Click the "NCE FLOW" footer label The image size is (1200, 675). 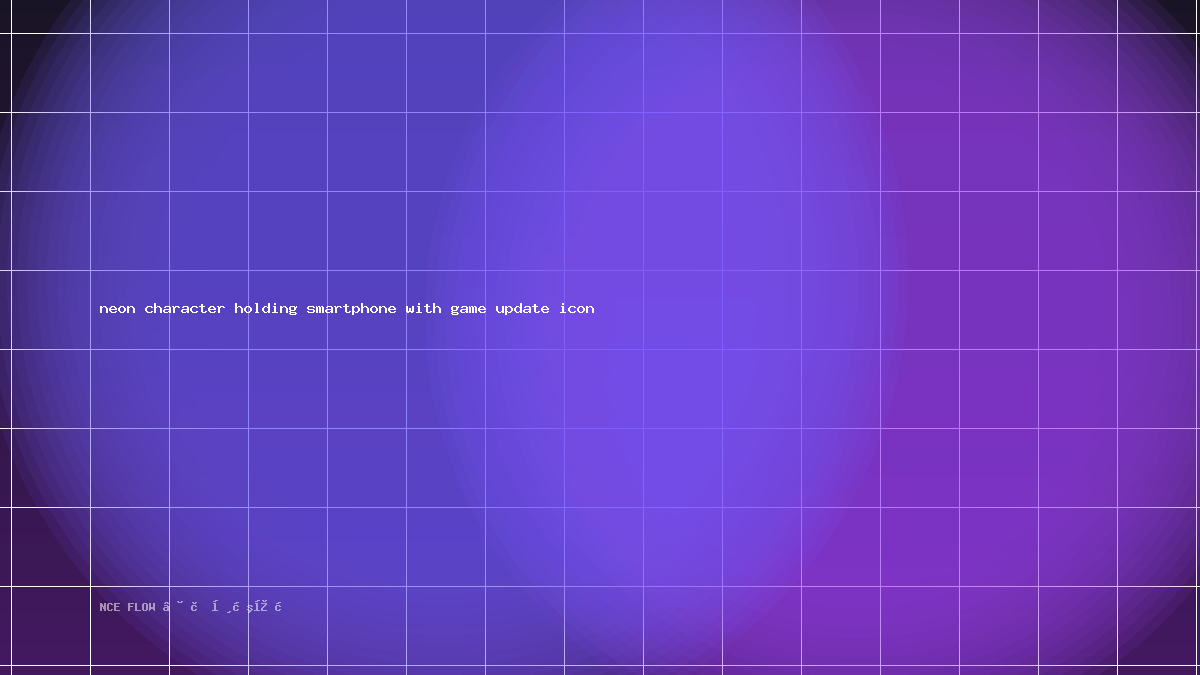click(x=128, y=607)
